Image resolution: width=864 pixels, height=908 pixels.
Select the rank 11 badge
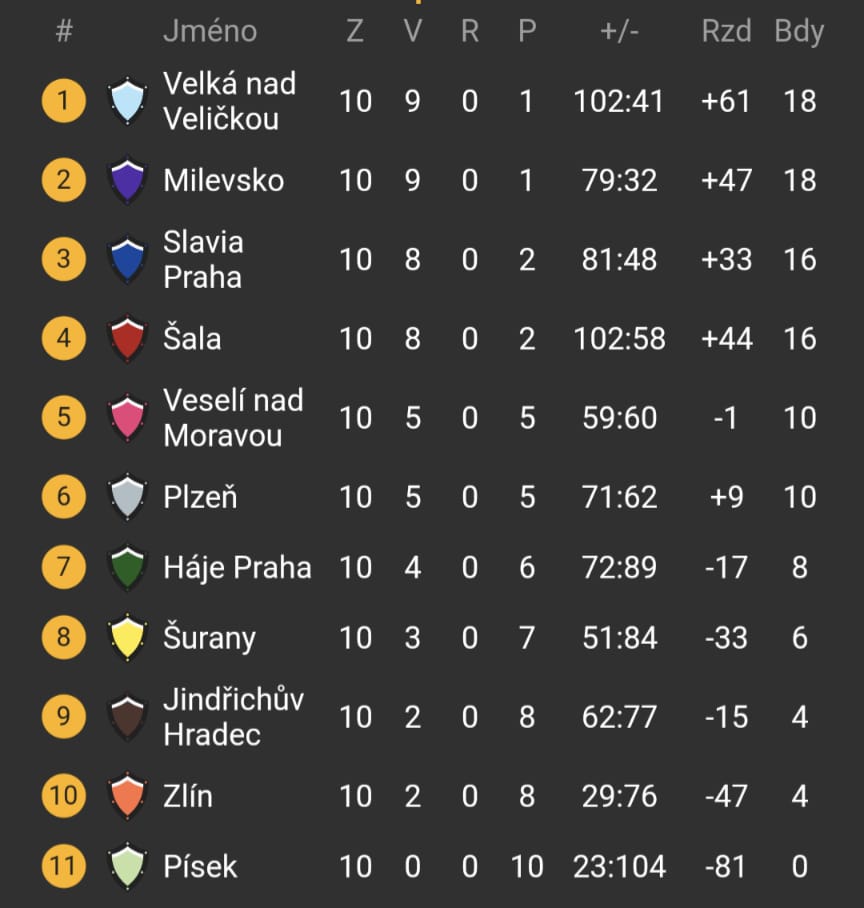[x=64, y=866]
